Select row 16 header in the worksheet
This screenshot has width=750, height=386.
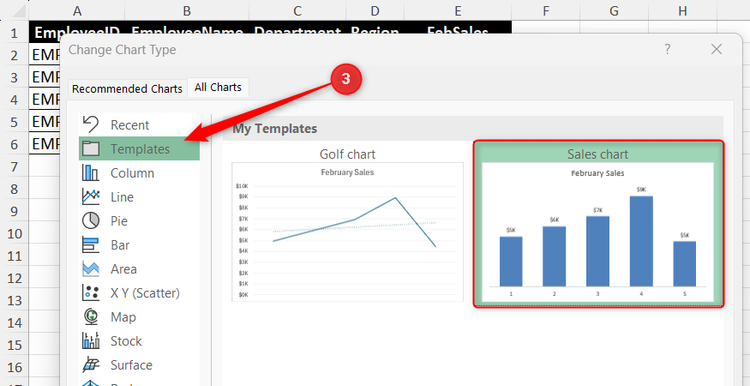coord(14,367)
